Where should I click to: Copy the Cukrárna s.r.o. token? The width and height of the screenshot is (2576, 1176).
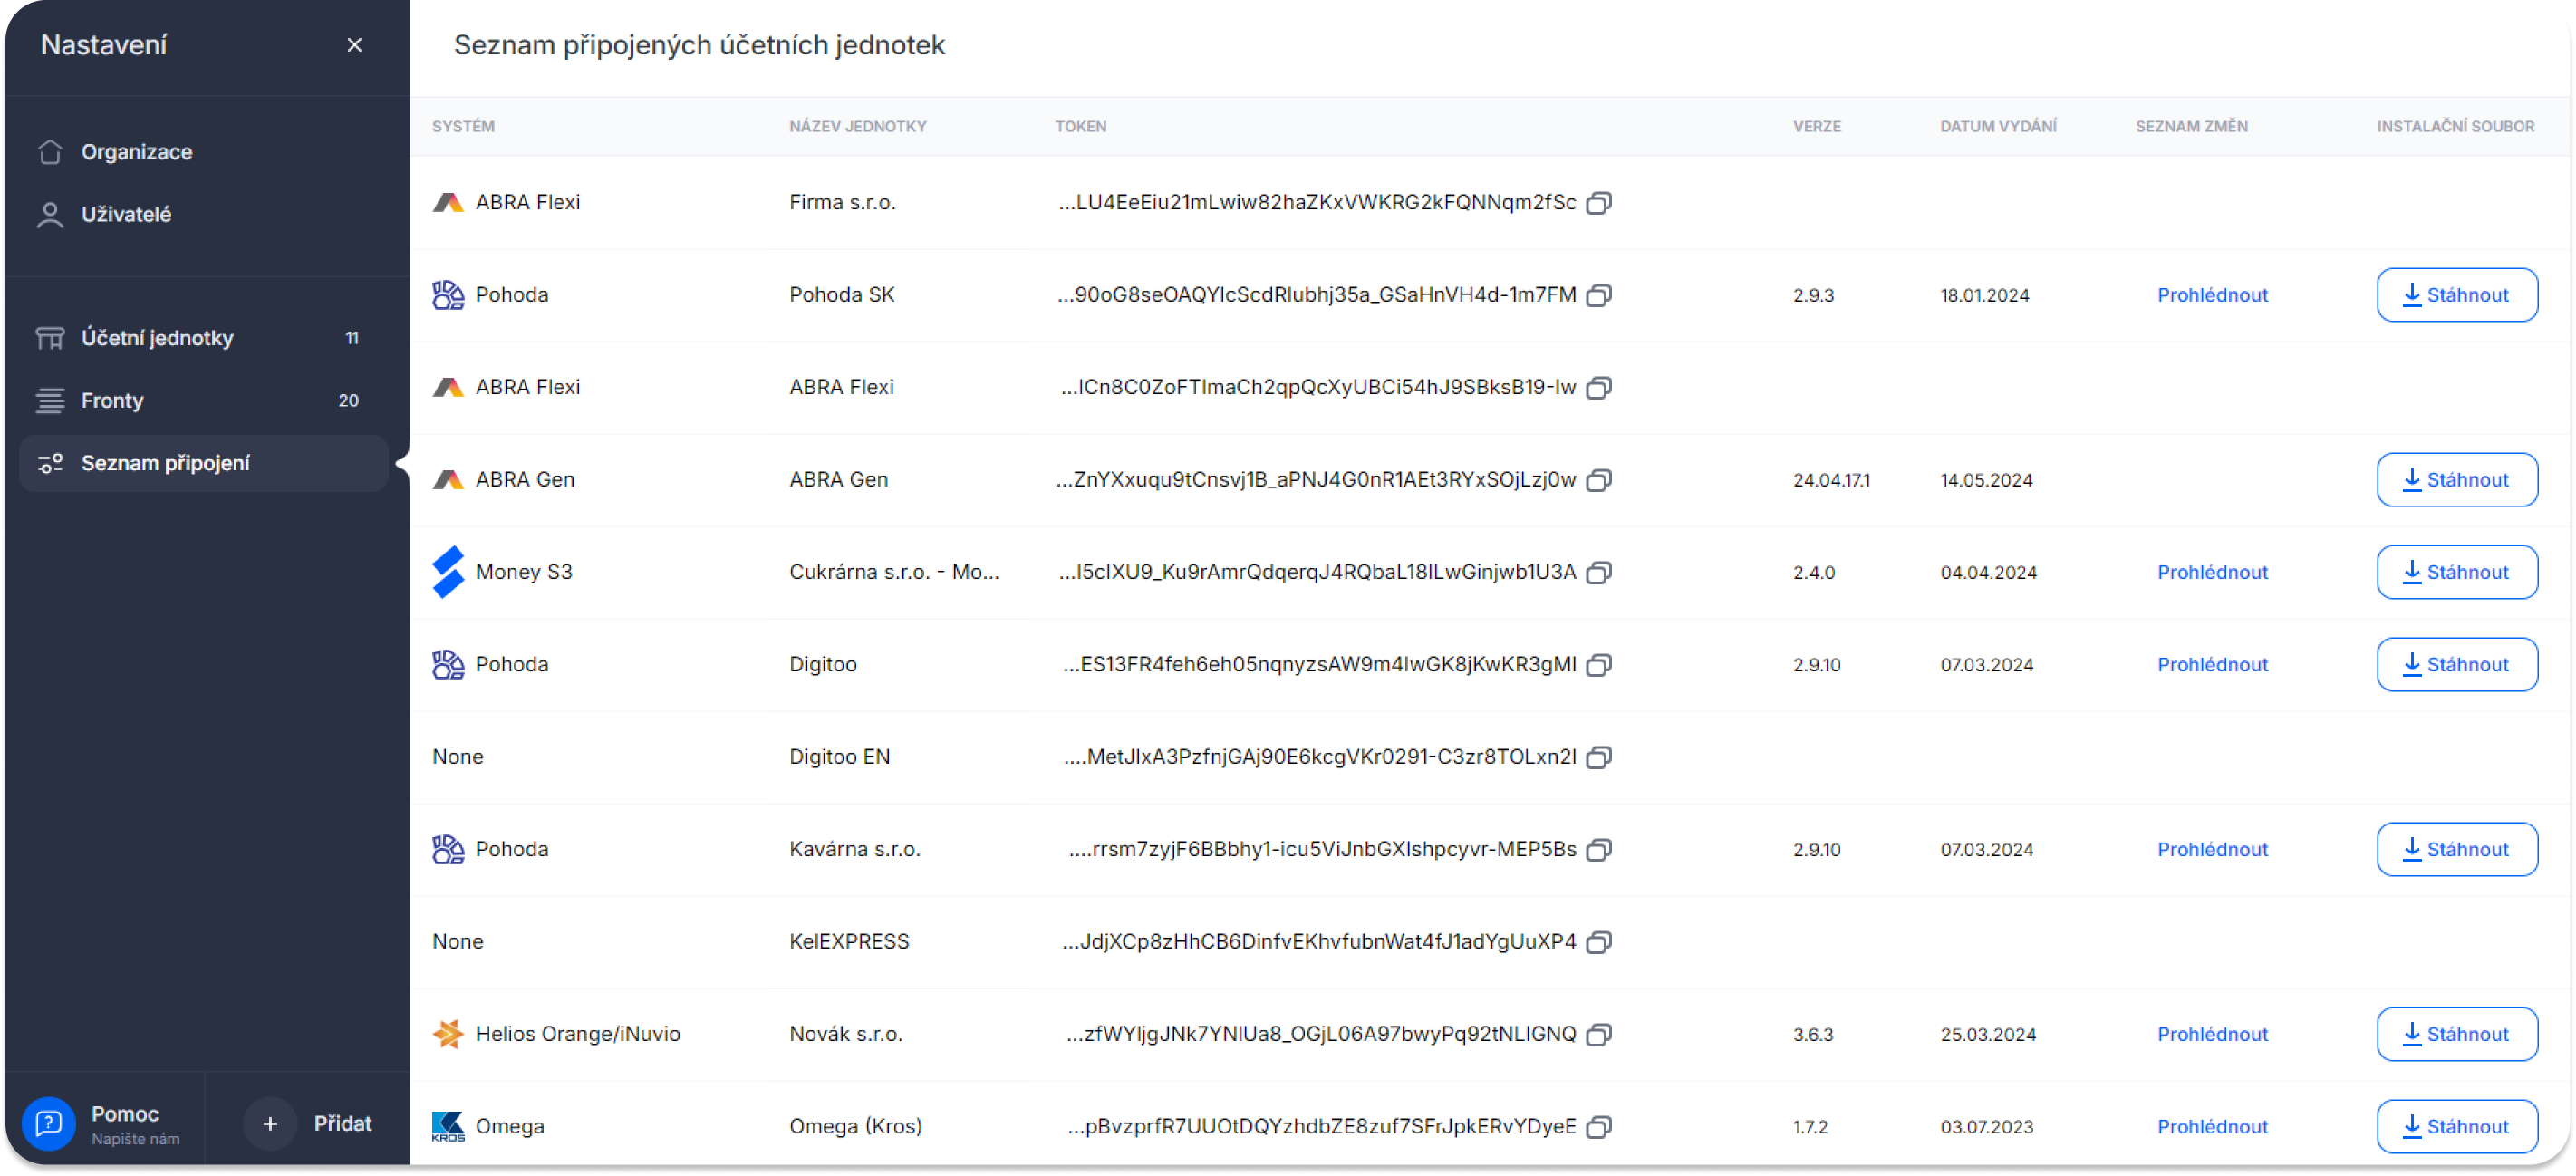click(1599, 573)
